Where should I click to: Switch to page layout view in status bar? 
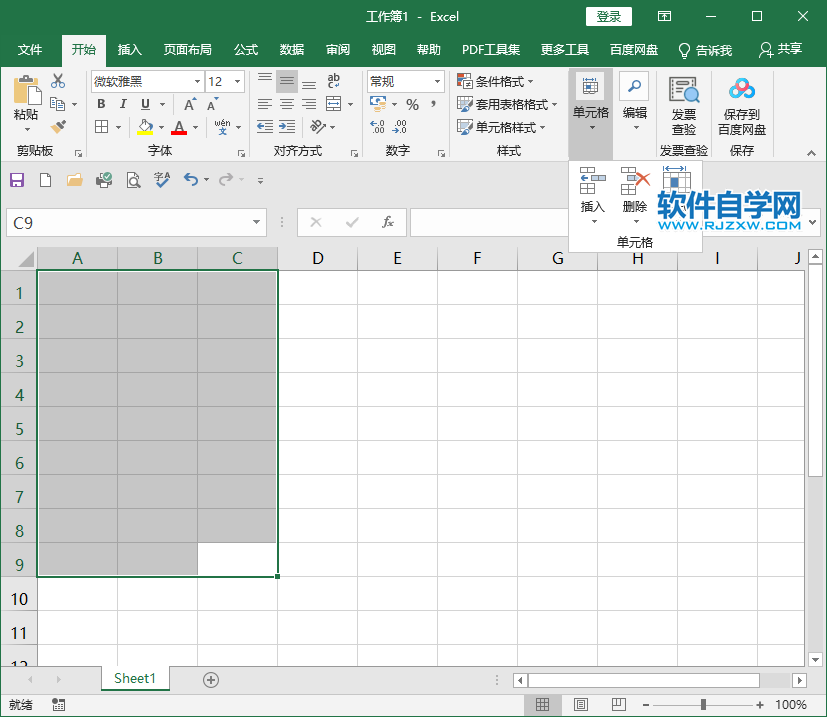580,704
